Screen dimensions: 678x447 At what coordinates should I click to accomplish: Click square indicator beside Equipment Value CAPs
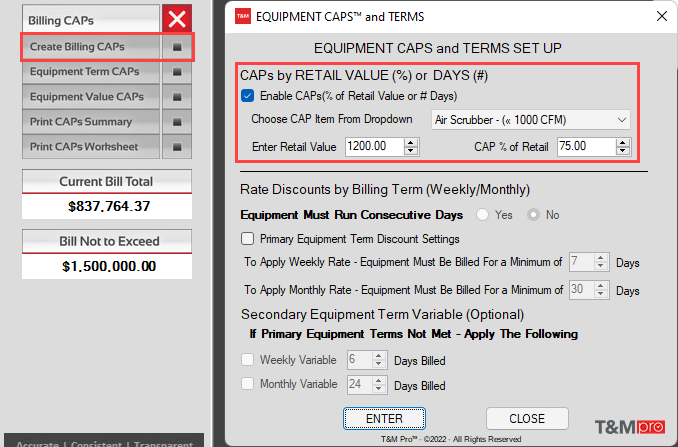tap(177, 97)
